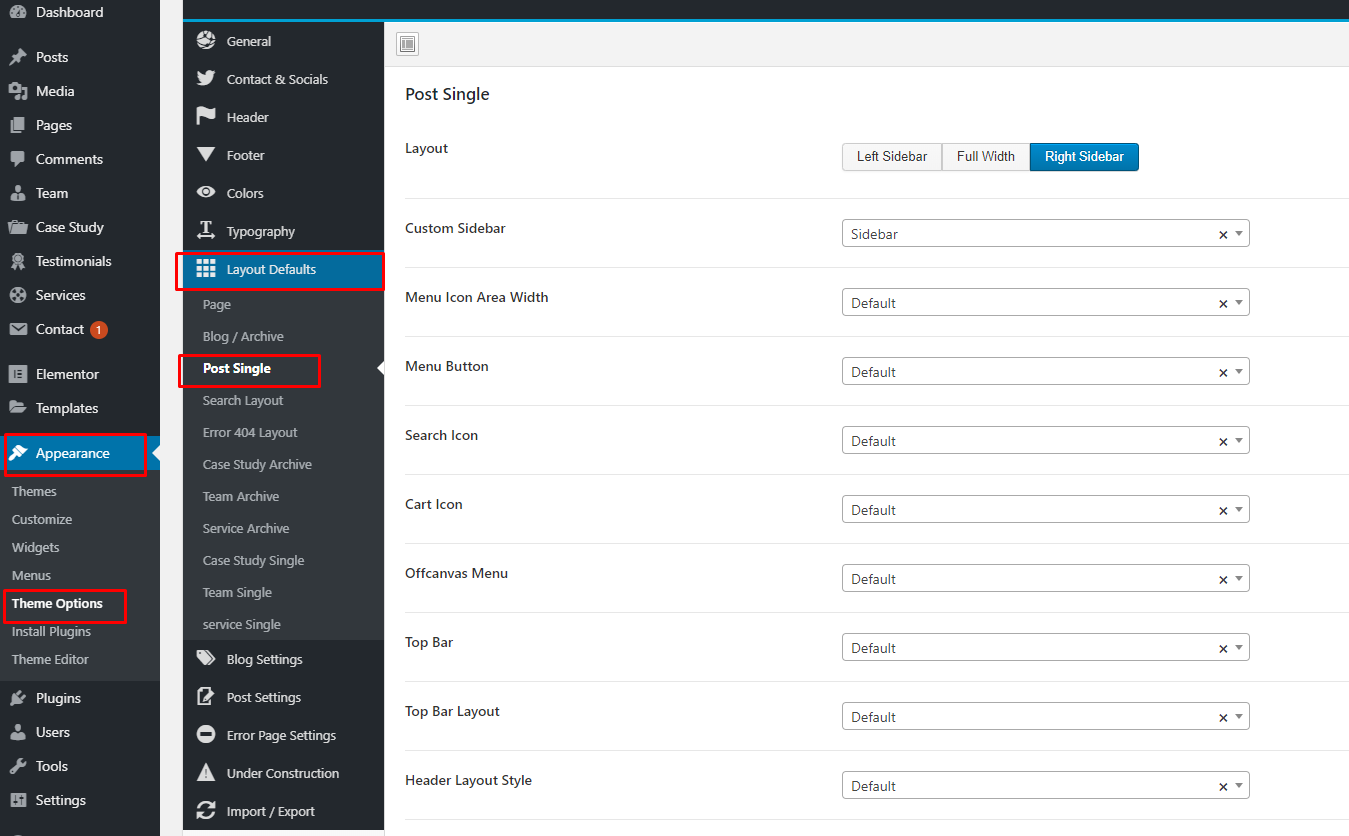Click the Posts pushpin icon

tap(18, 57)
